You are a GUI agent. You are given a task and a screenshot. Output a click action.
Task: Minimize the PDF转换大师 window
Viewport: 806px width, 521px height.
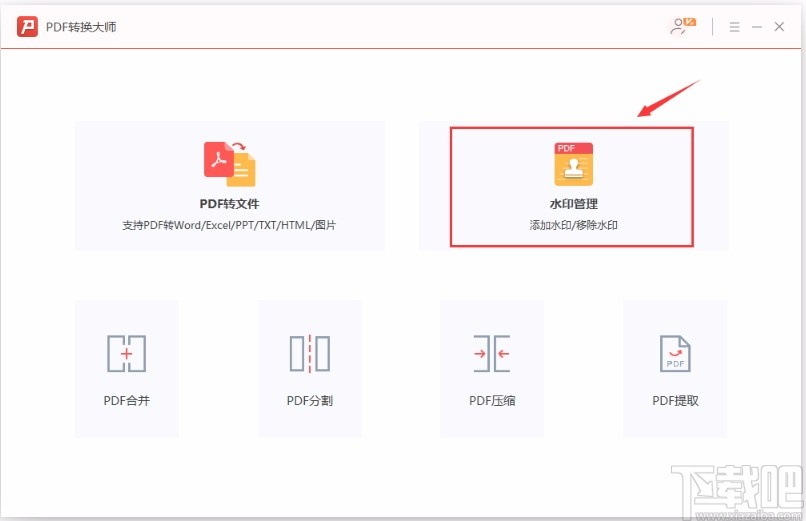point(757,27)
